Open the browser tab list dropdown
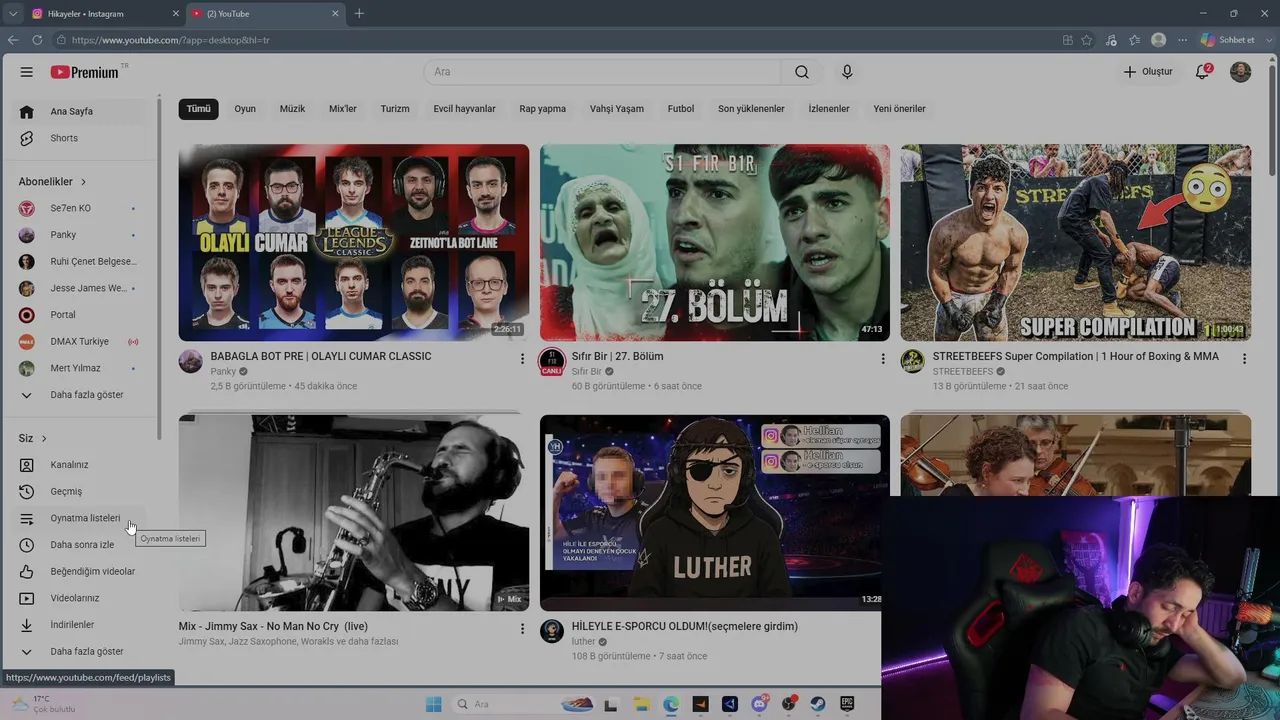The height and width of the screenshot is (720, 1280). (13, 13)
